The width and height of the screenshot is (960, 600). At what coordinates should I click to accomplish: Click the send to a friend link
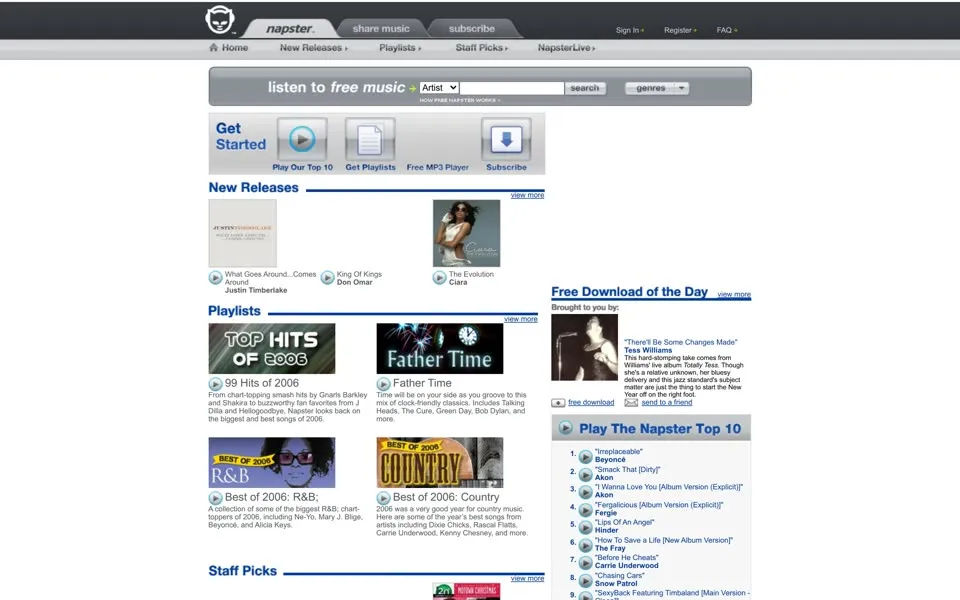coord(667,403)
